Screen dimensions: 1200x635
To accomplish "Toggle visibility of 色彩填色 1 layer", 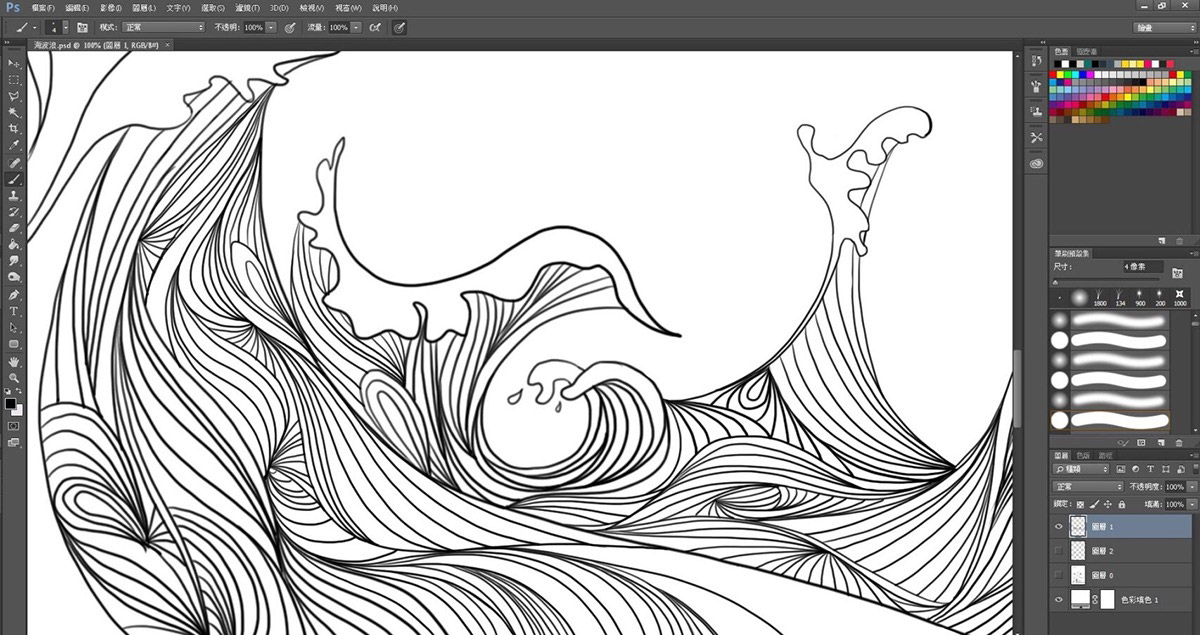I will [x=1059, y=599].
